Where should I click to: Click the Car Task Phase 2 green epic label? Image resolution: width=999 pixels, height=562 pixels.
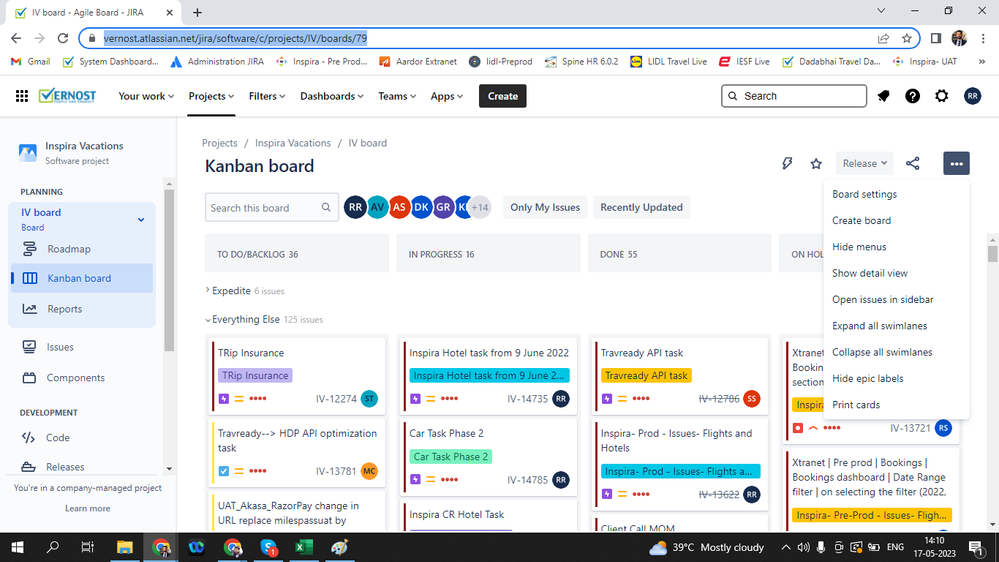click(x=450, y=456)
